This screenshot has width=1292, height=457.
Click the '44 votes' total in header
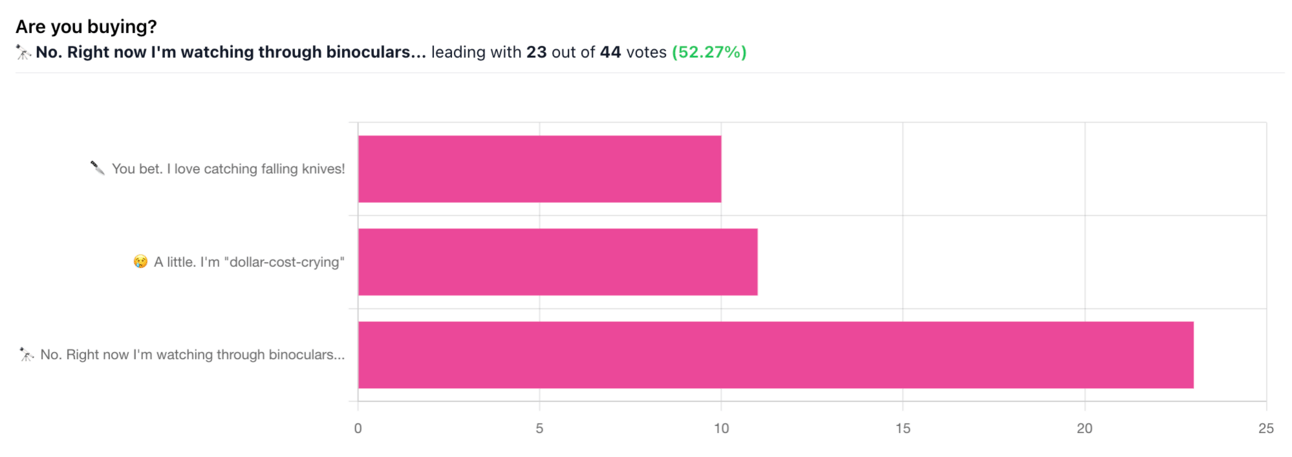pyautogui.click(x=633, y=53)
